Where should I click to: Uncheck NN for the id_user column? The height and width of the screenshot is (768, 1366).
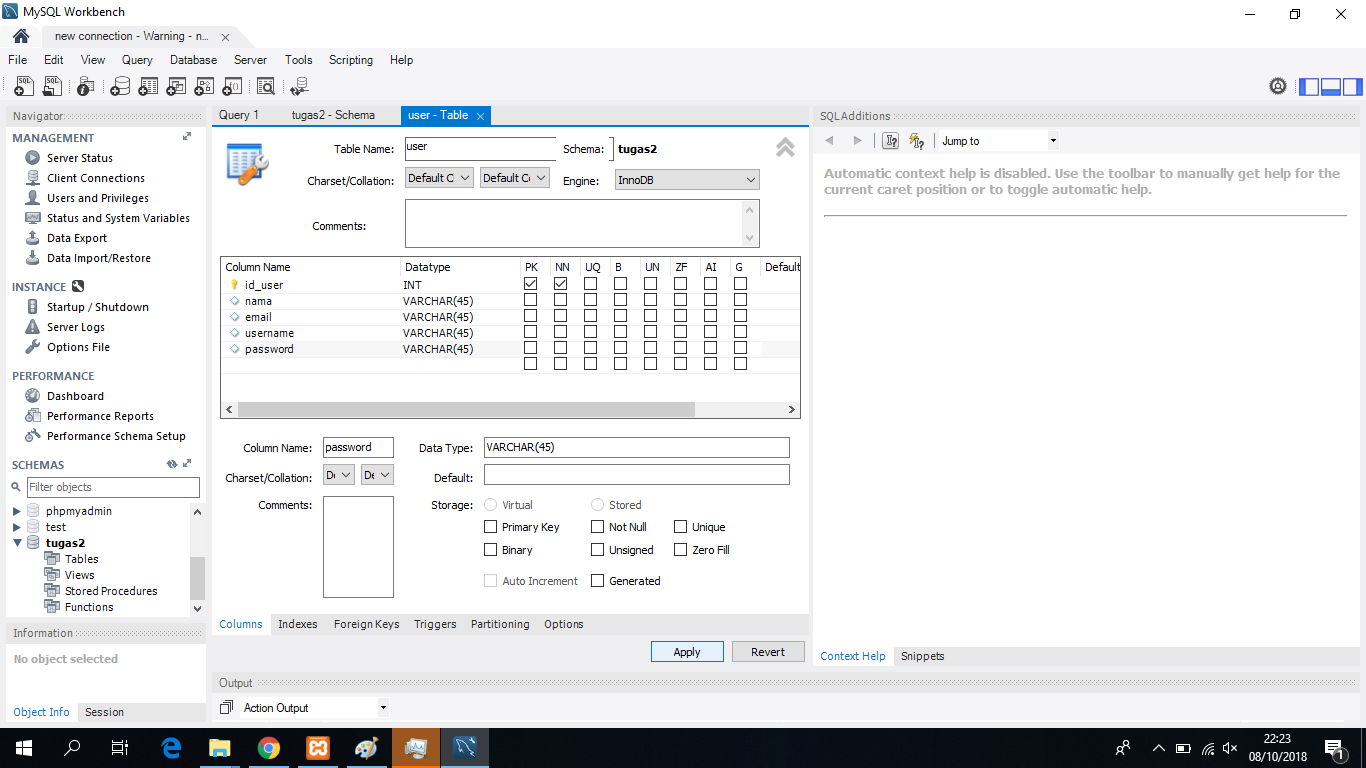[560, 284]
